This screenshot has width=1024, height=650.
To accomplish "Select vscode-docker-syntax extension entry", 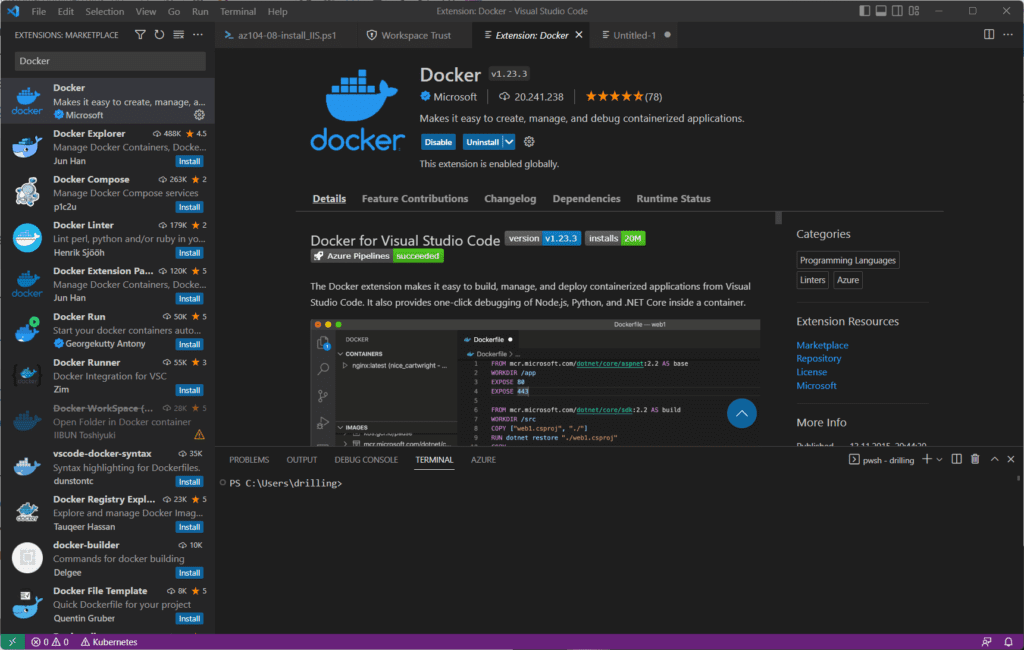I will (x=108, y=467).
